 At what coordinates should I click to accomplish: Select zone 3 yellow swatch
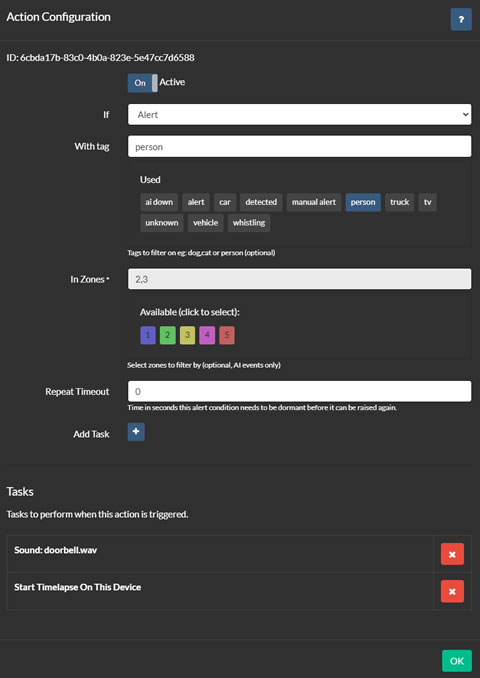[187, 335]
